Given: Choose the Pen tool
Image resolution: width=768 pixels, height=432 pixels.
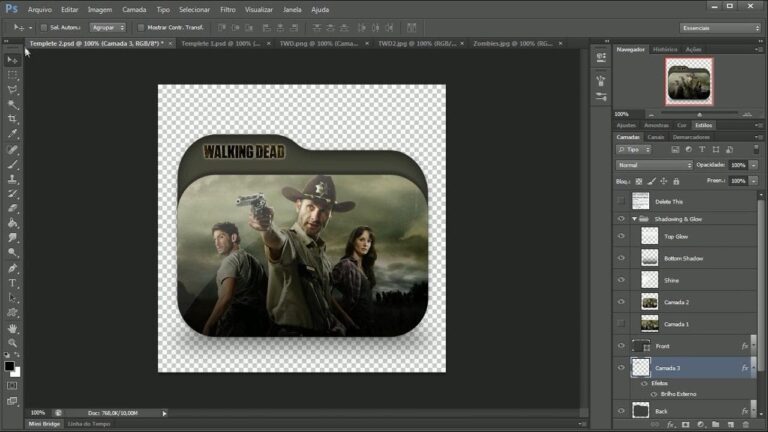Looking at the screenshot, I should 12,268.
